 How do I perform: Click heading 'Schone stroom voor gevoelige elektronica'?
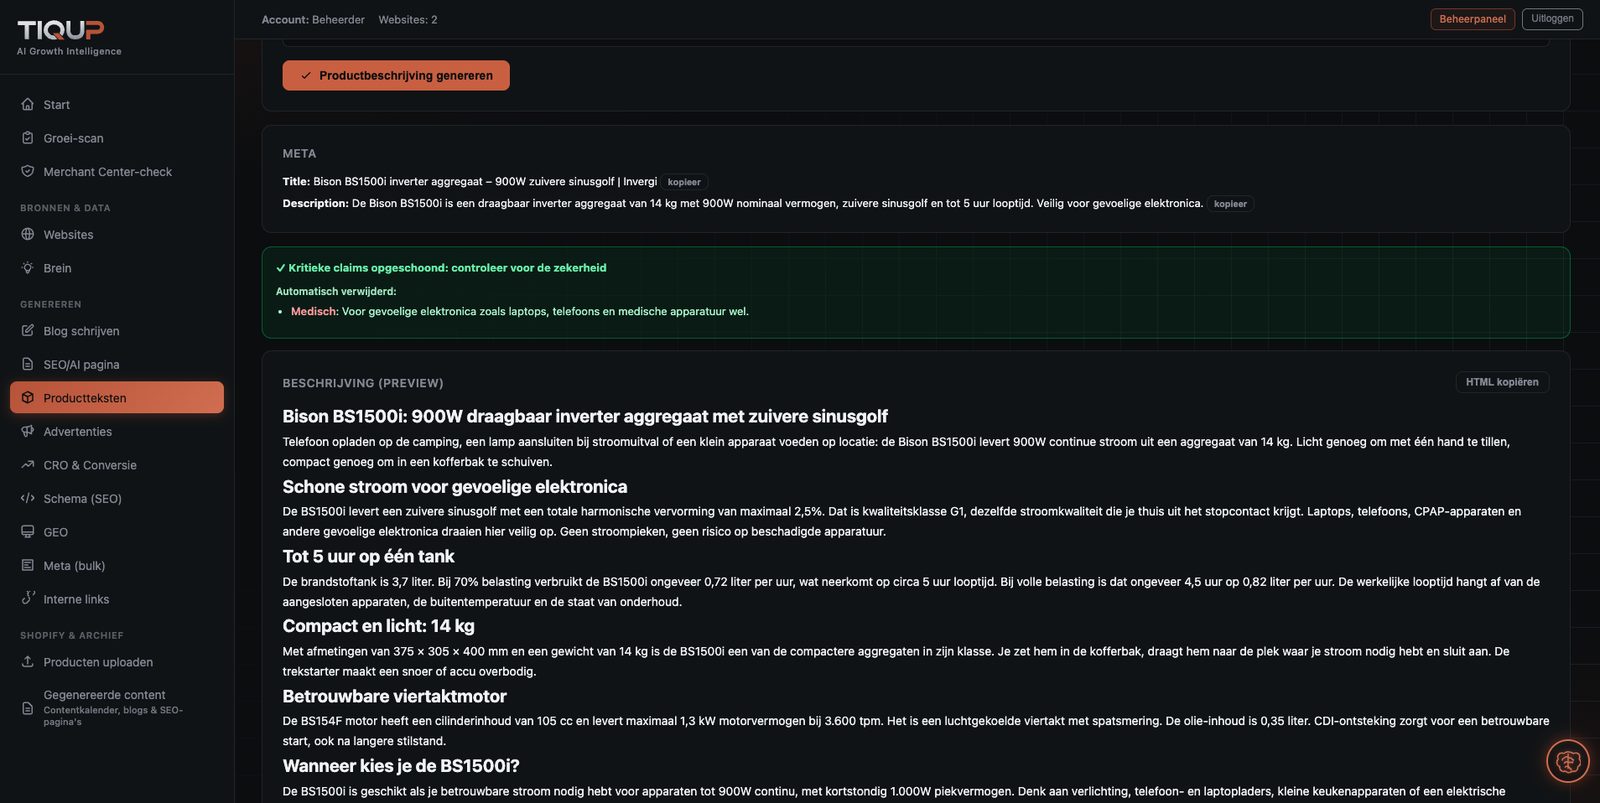pyautogui.click(x=455, y=487)
